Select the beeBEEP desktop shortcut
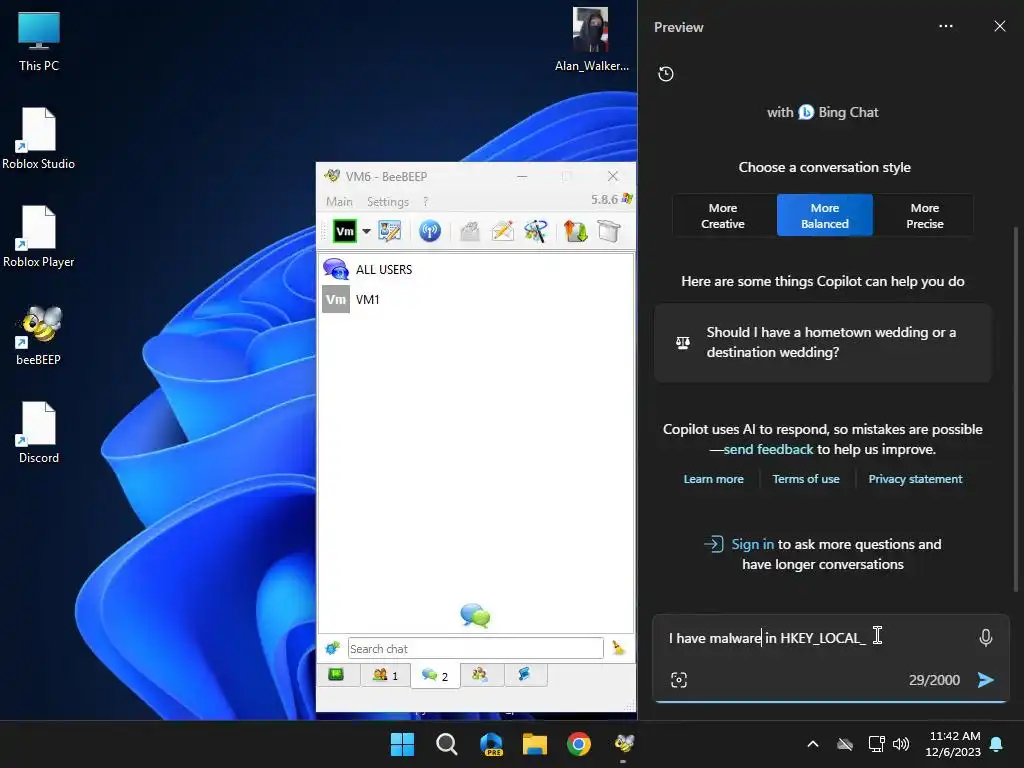 pos(39,335)
